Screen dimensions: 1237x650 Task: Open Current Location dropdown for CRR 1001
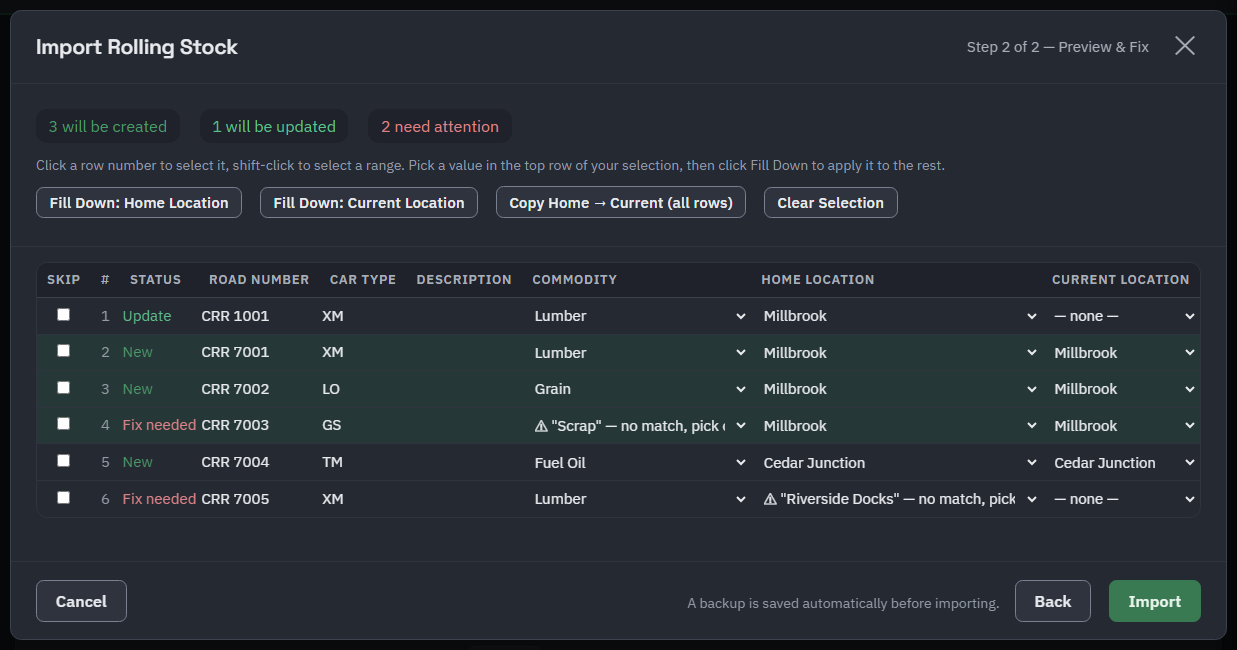coord(1125,316)
